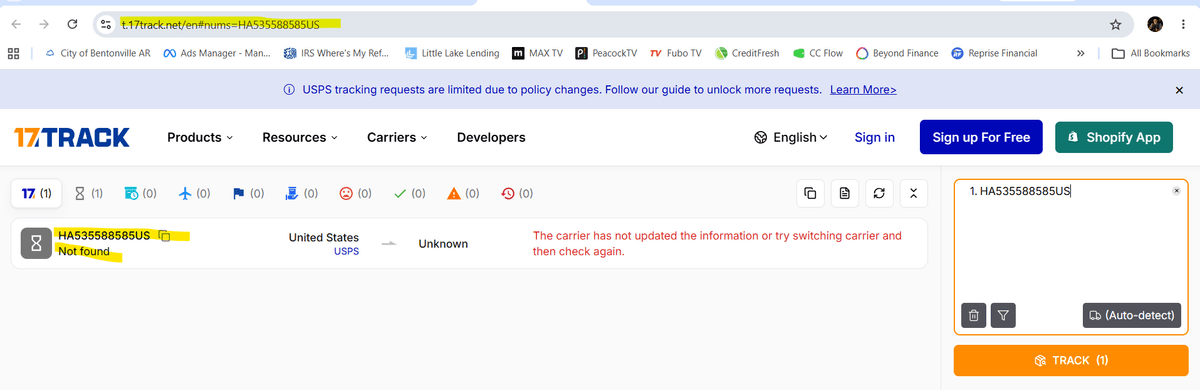Click the Unknown destination text
The width and height of the screenshot is (1200, 390).
coord(443,244)
